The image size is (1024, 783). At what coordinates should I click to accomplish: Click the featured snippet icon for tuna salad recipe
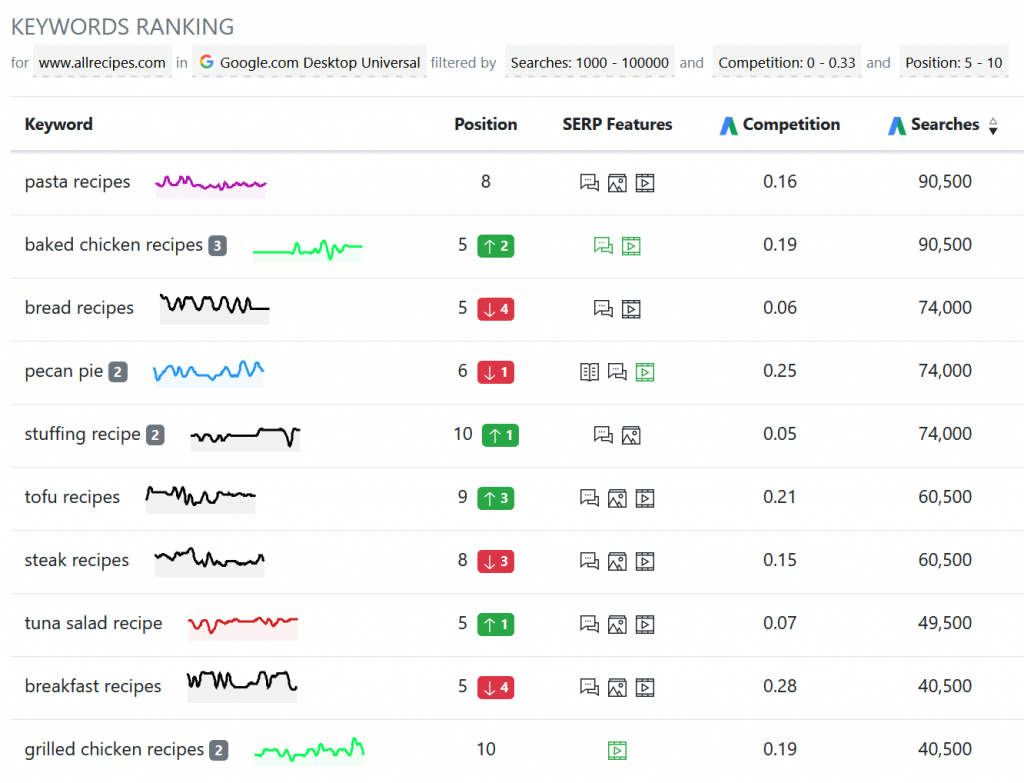(x=589, y=624)
